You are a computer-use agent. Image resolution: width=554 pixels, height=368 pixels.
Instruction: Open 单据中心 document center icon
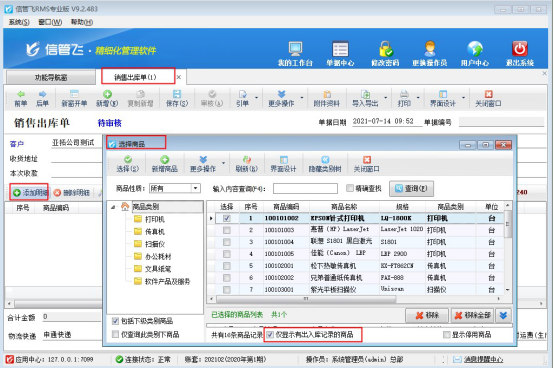(340, 49)
